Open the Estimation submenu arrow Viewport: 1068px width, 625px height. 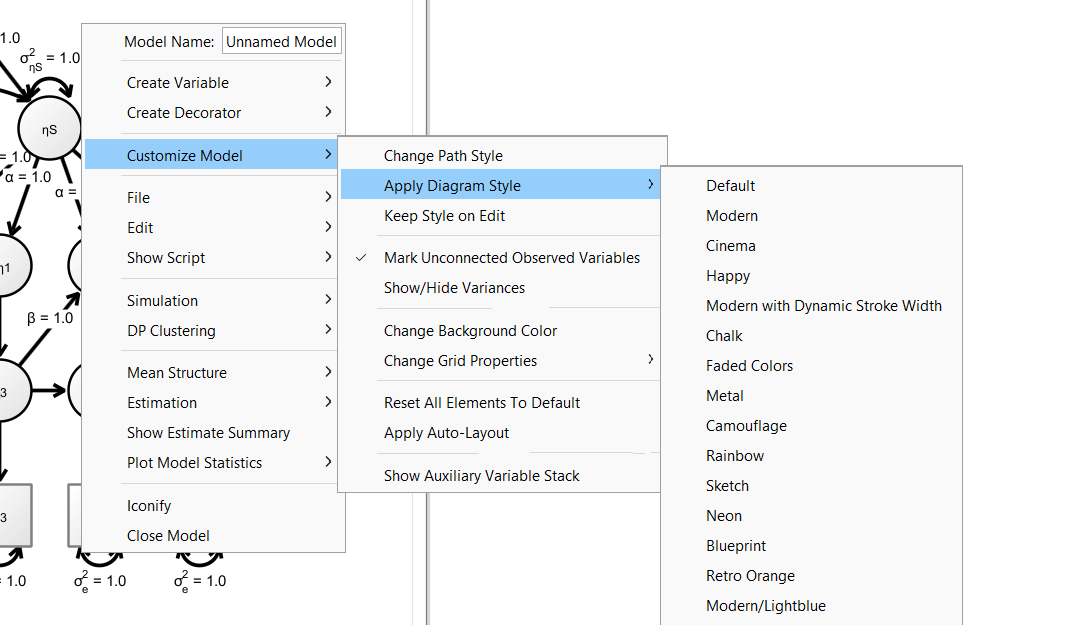point(328,403)
